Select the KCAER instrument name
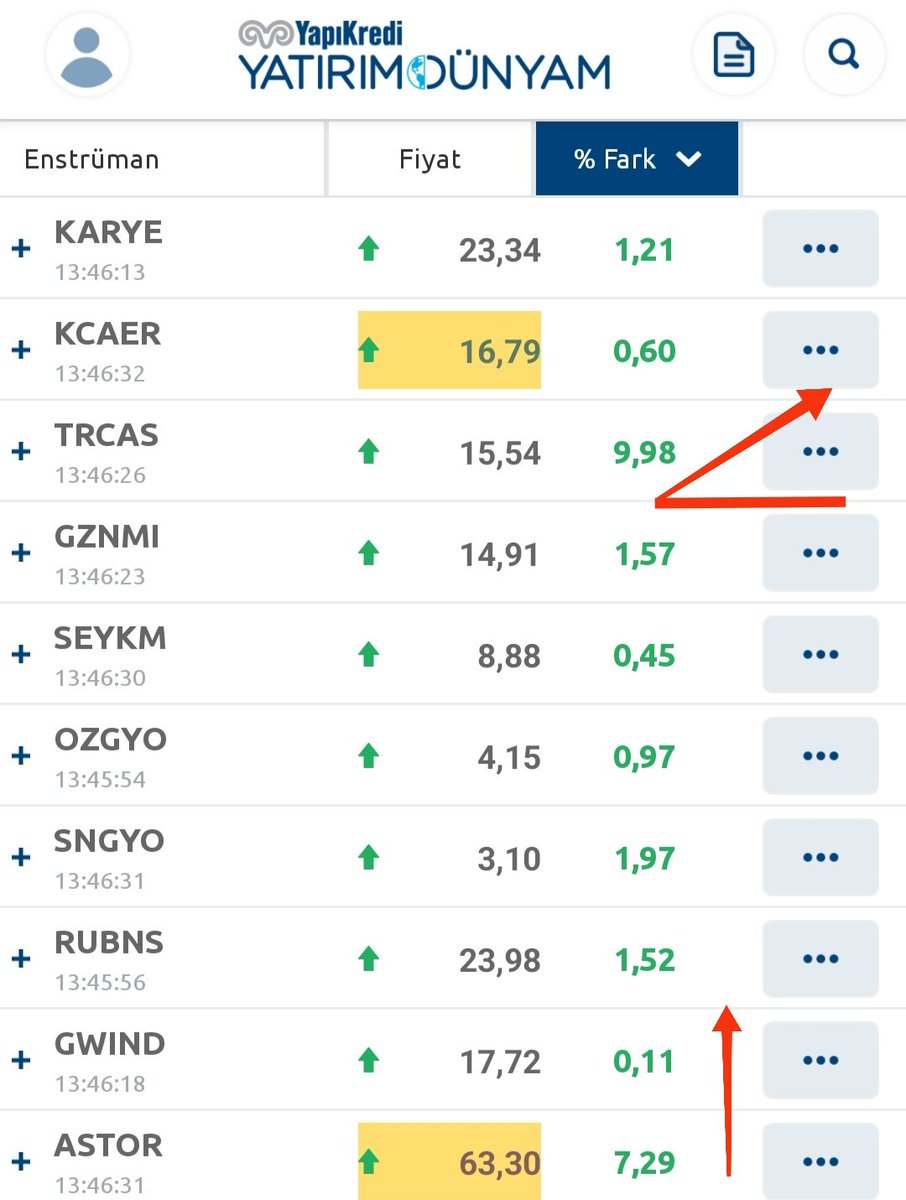Image resolution: width=906 pixels, height=1200 pixels. coord(107,333)
